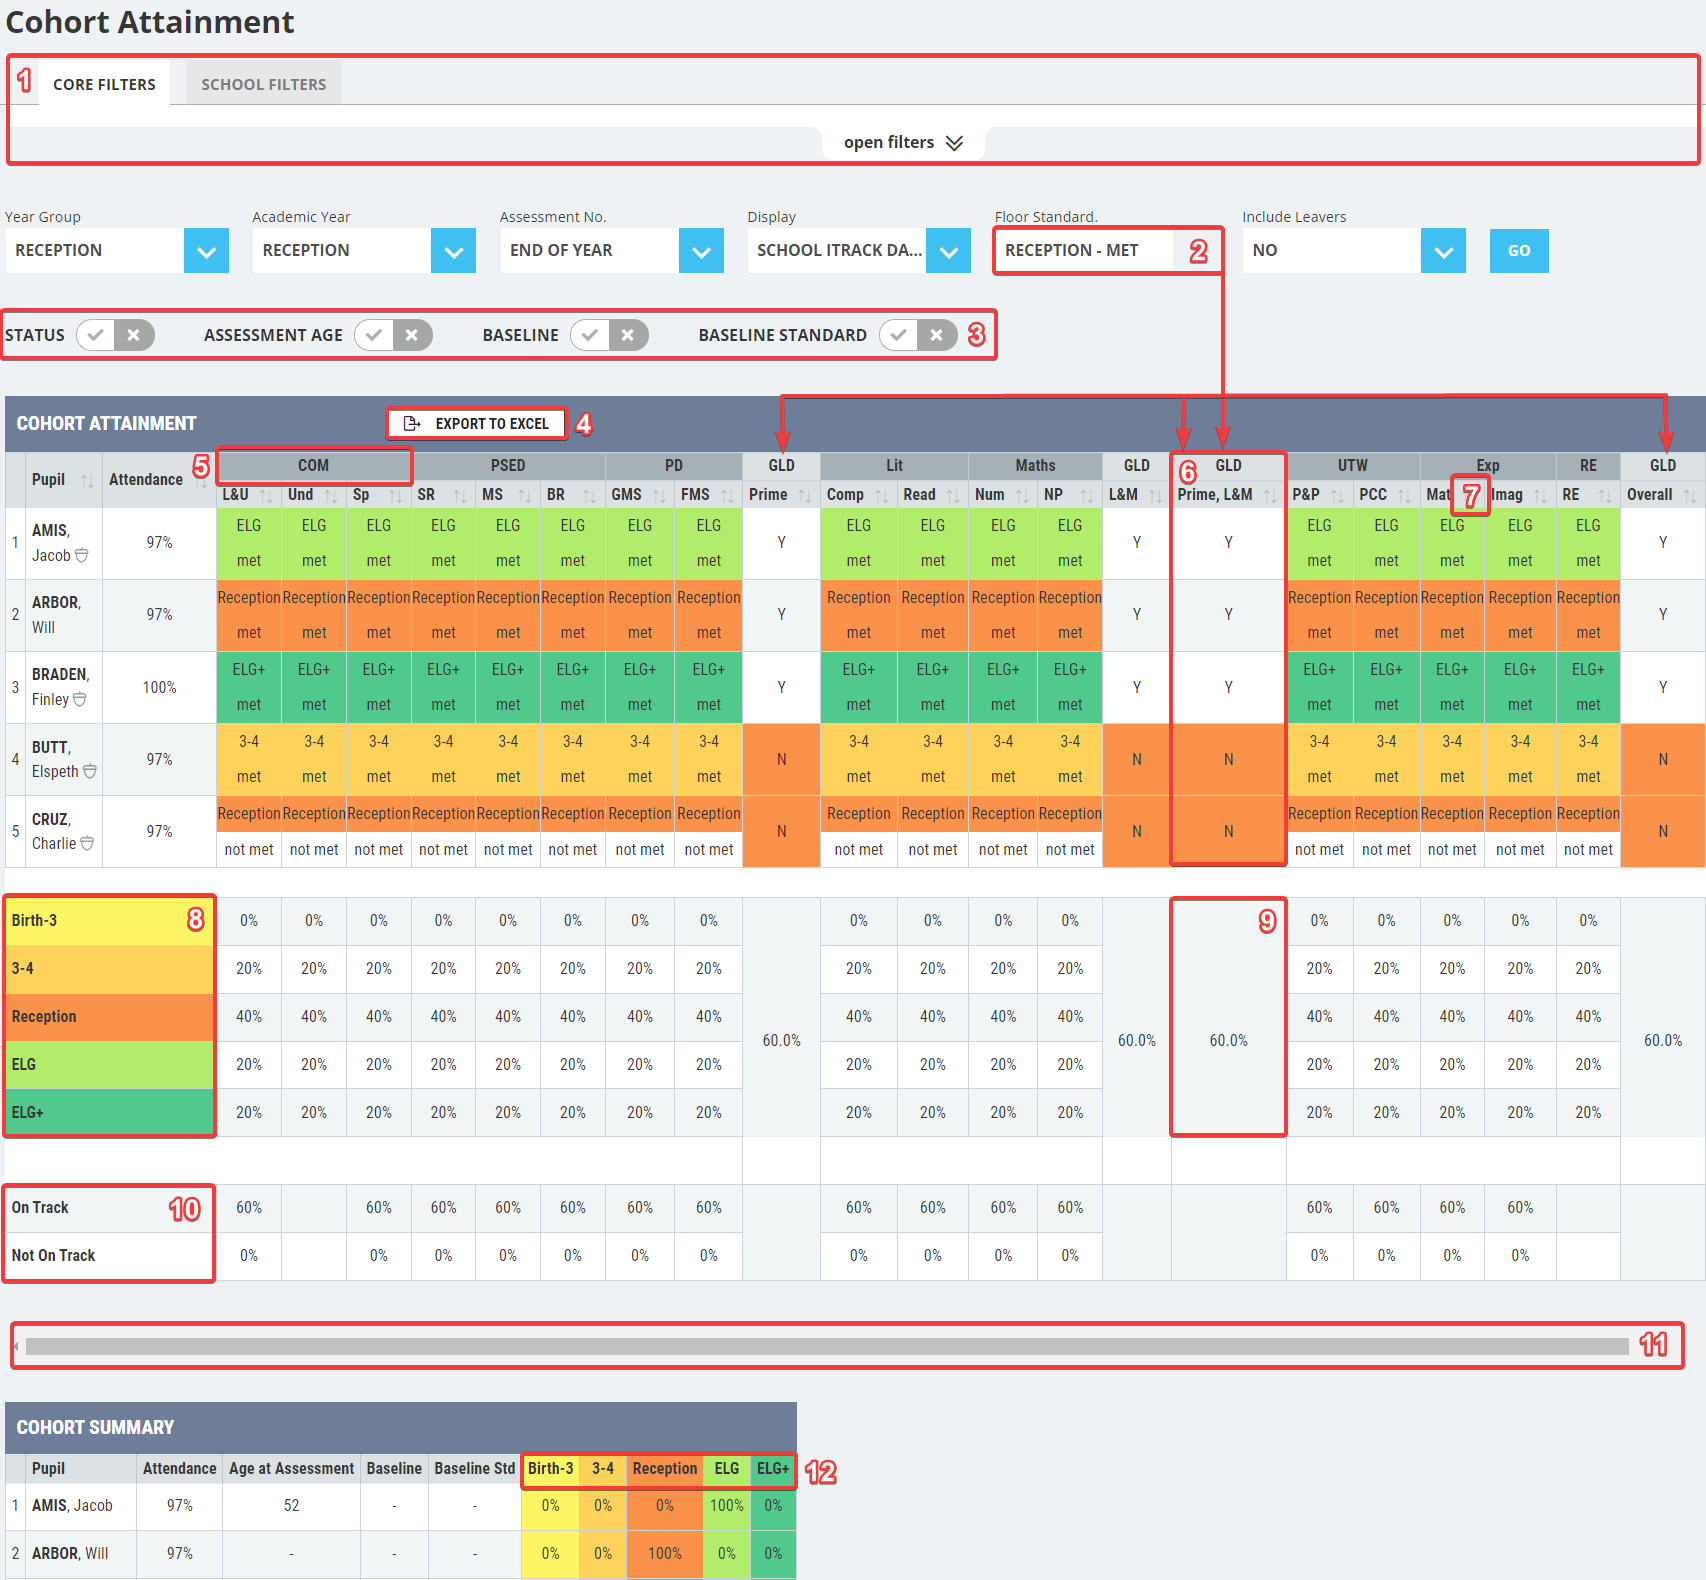The image size is (1706, 1580).
Task: Click EXPORT TO EXCEL button
Action: pos(477,424)
